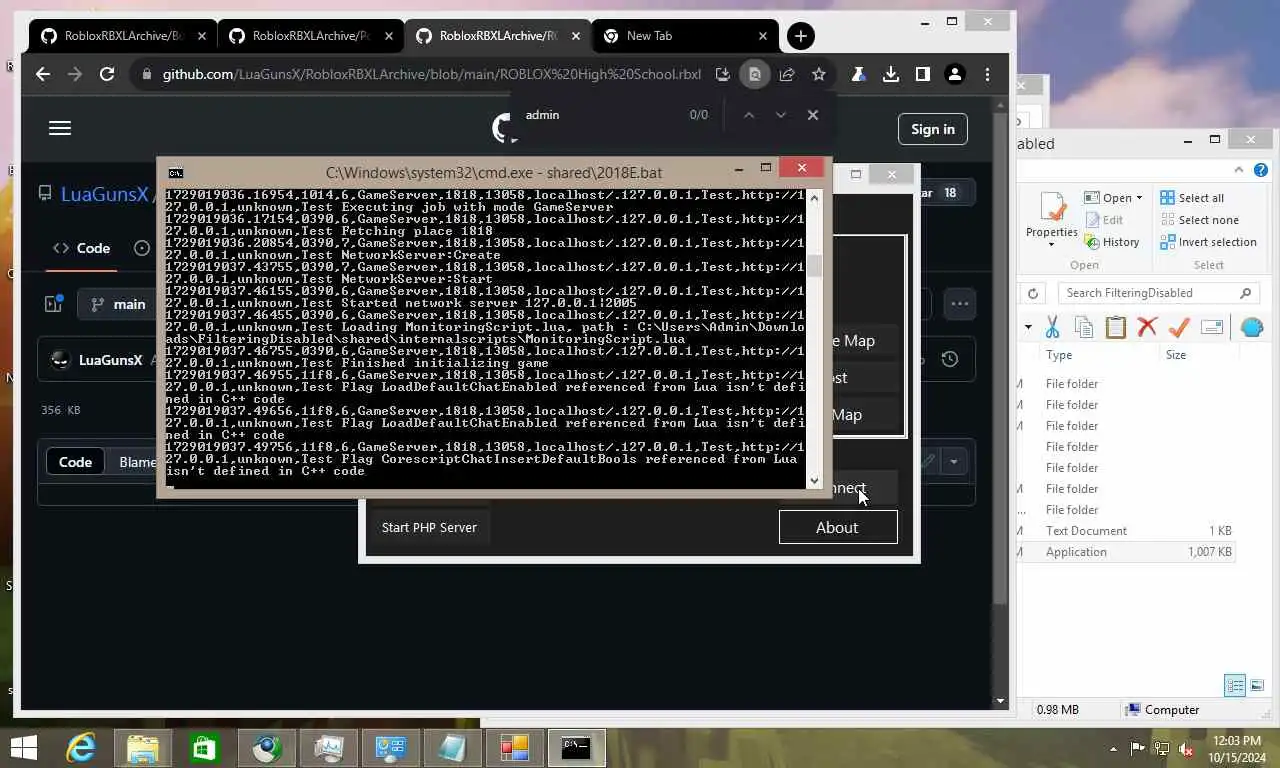Open the LuaGunsX repository owner link
The height and width of the screenshot is (768, 1280).
pyautogui.click(x=104, y=194)
